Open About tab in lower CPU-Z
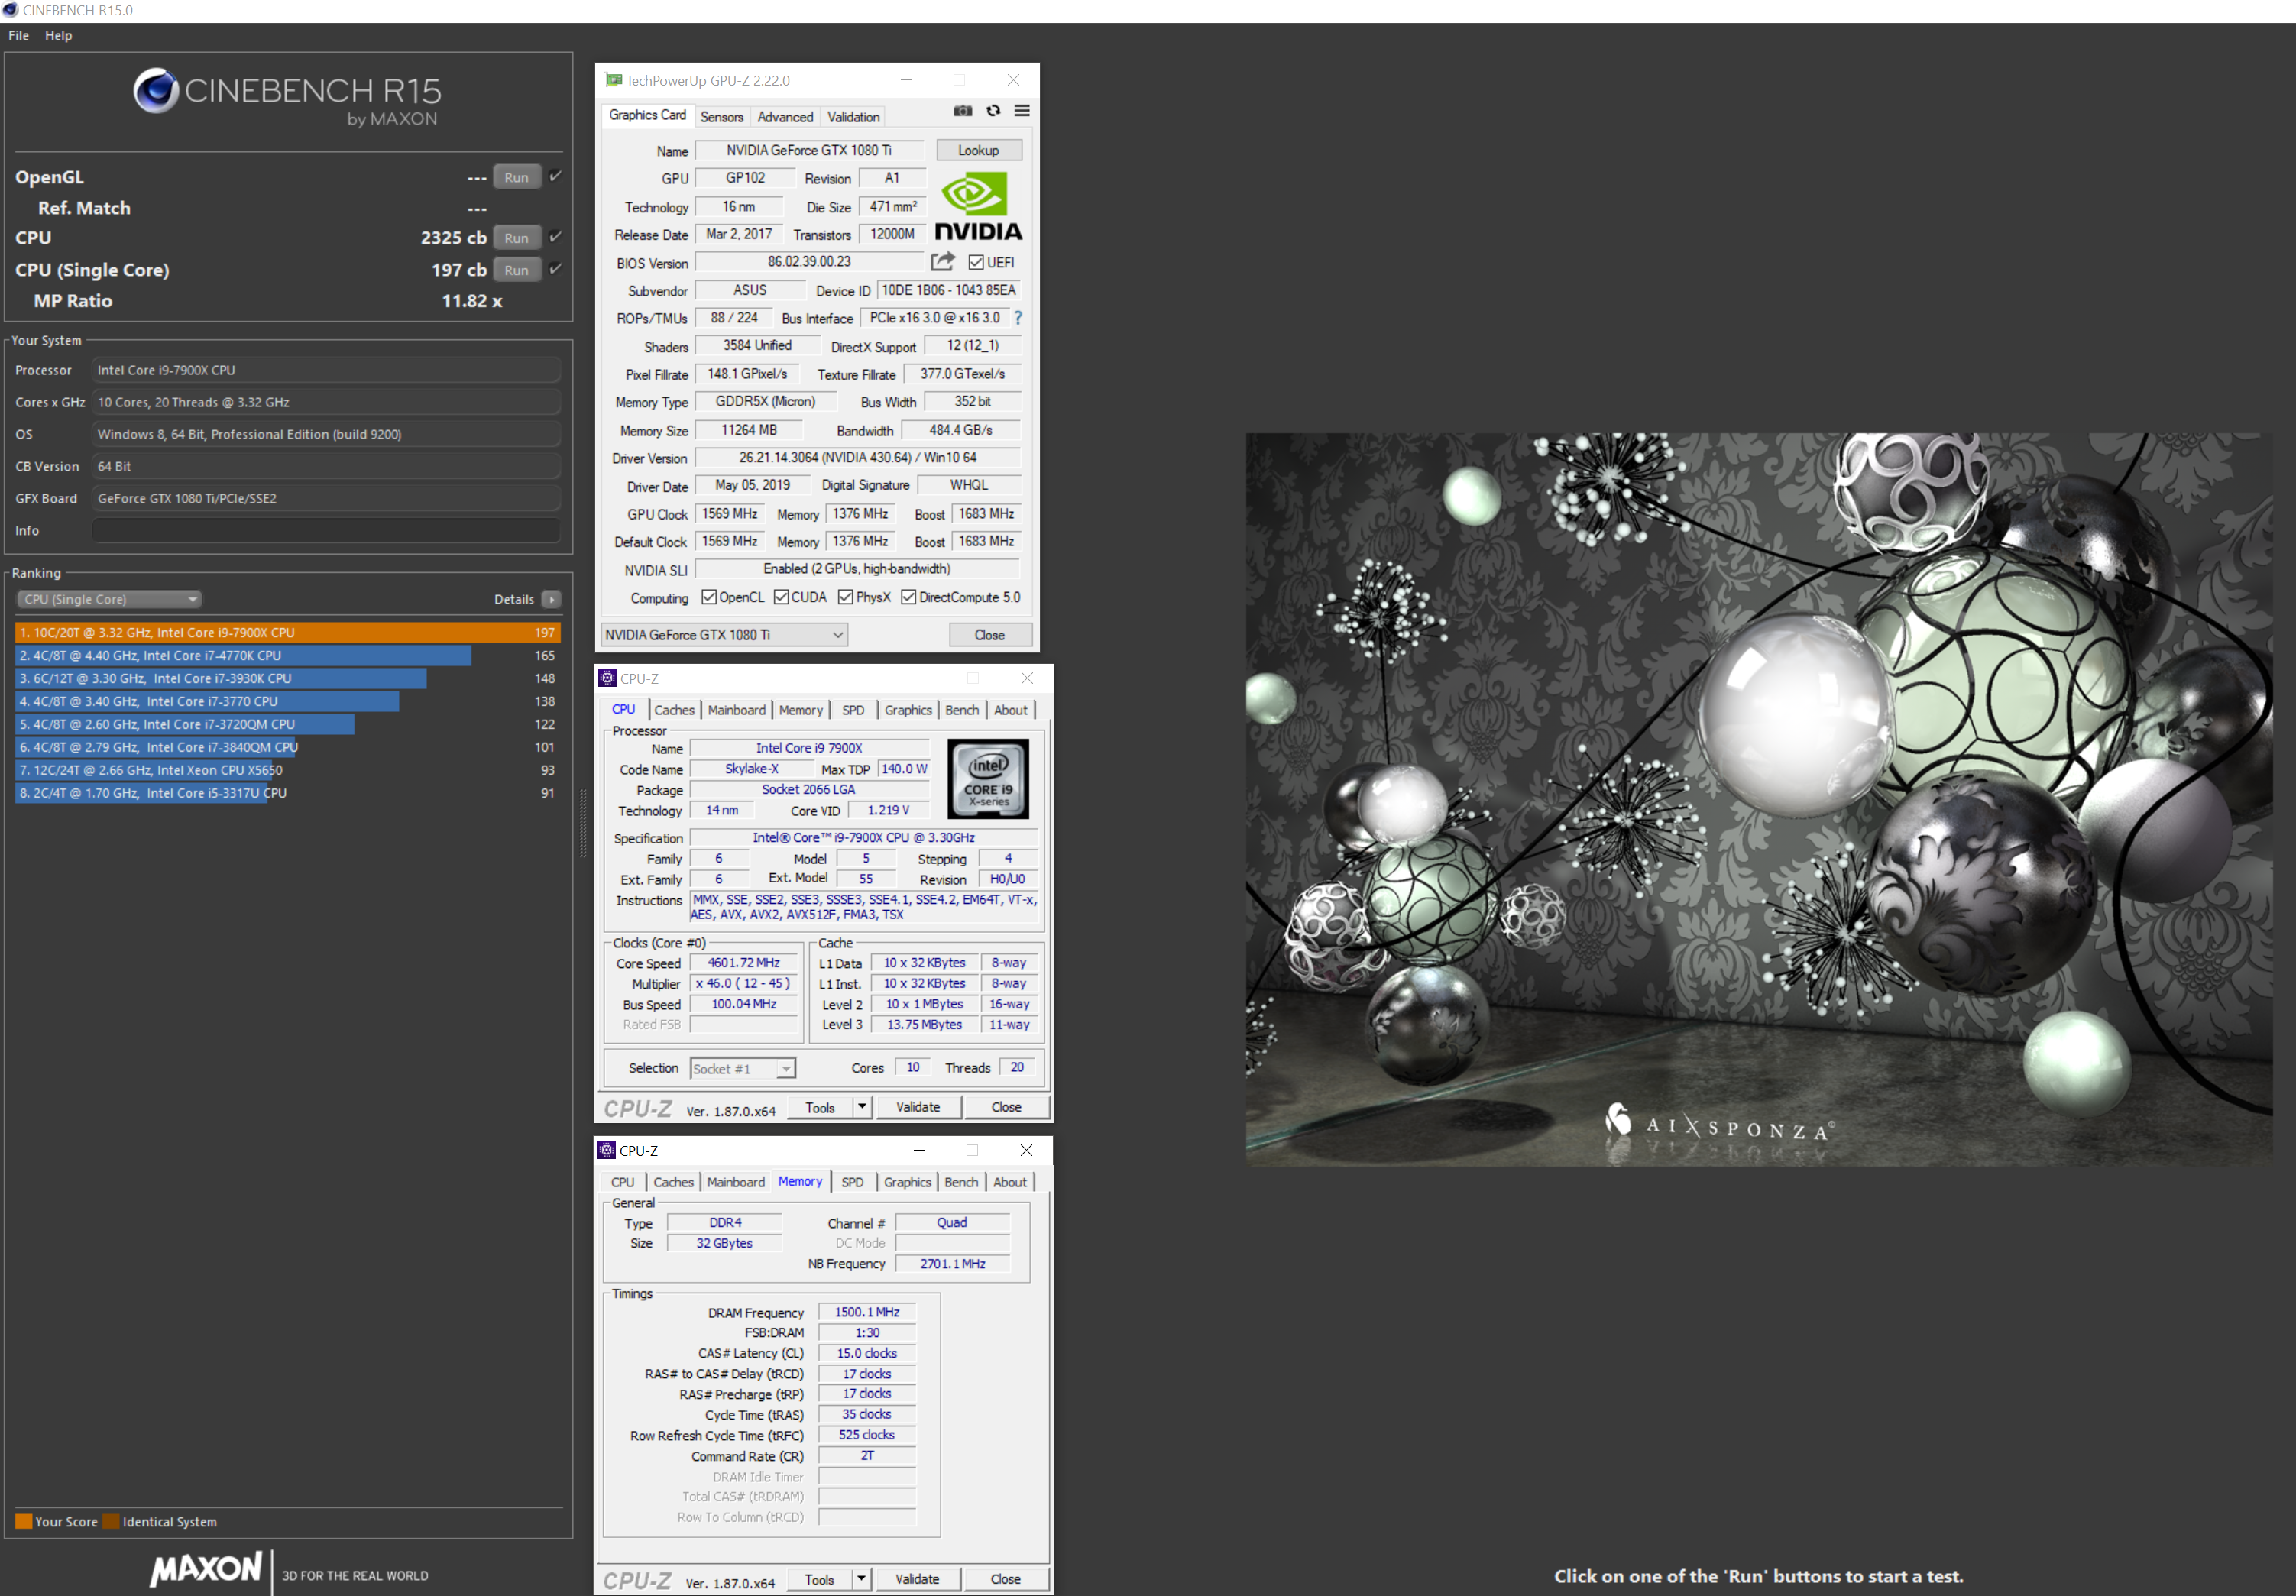Image resolution: width=2296 pixels, height=1596 pixels. pos(1010,1182)
